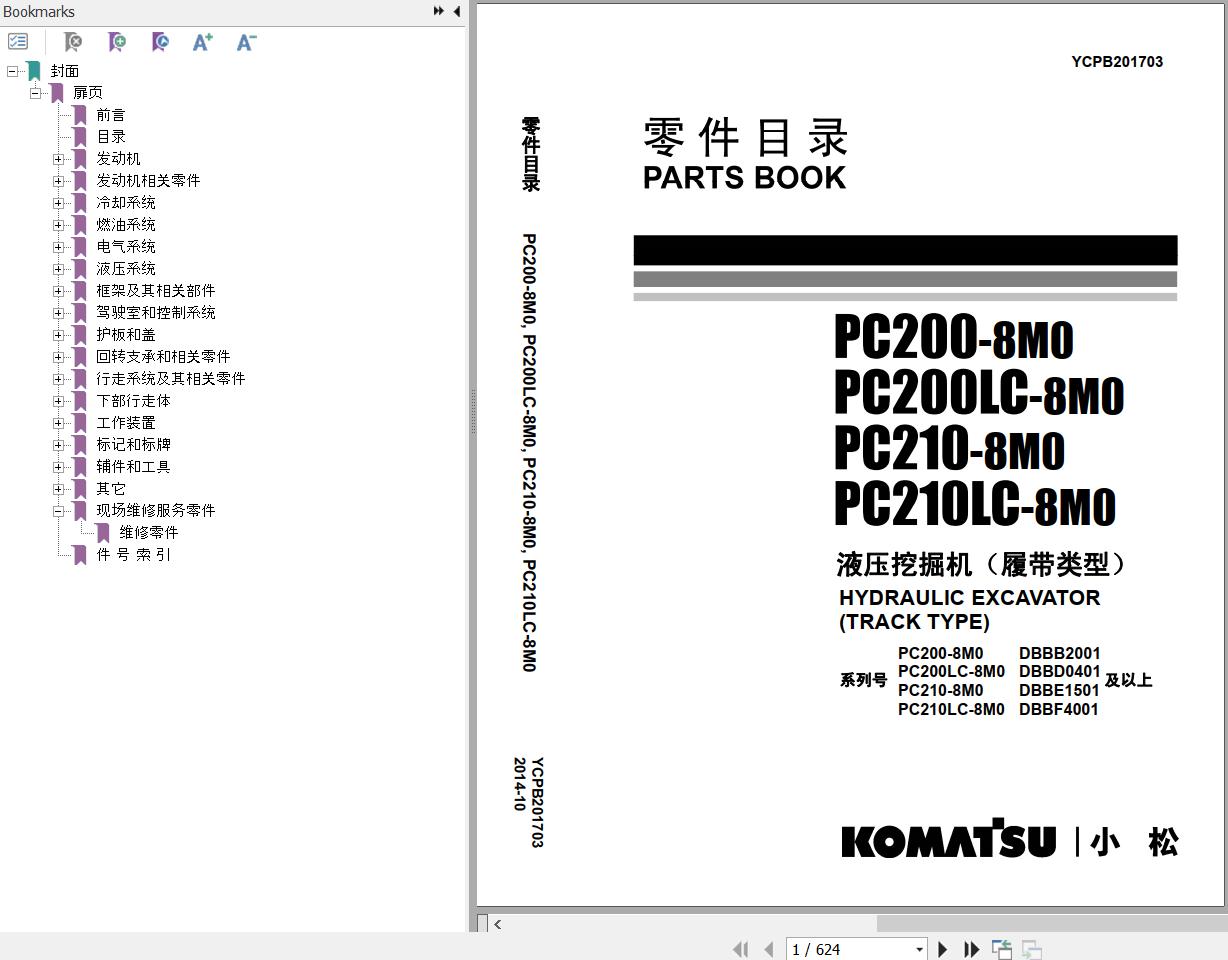This screenshot has width=1228, height=960.
Task: Open the page number dropdown arrow
Action: (919, 949)
